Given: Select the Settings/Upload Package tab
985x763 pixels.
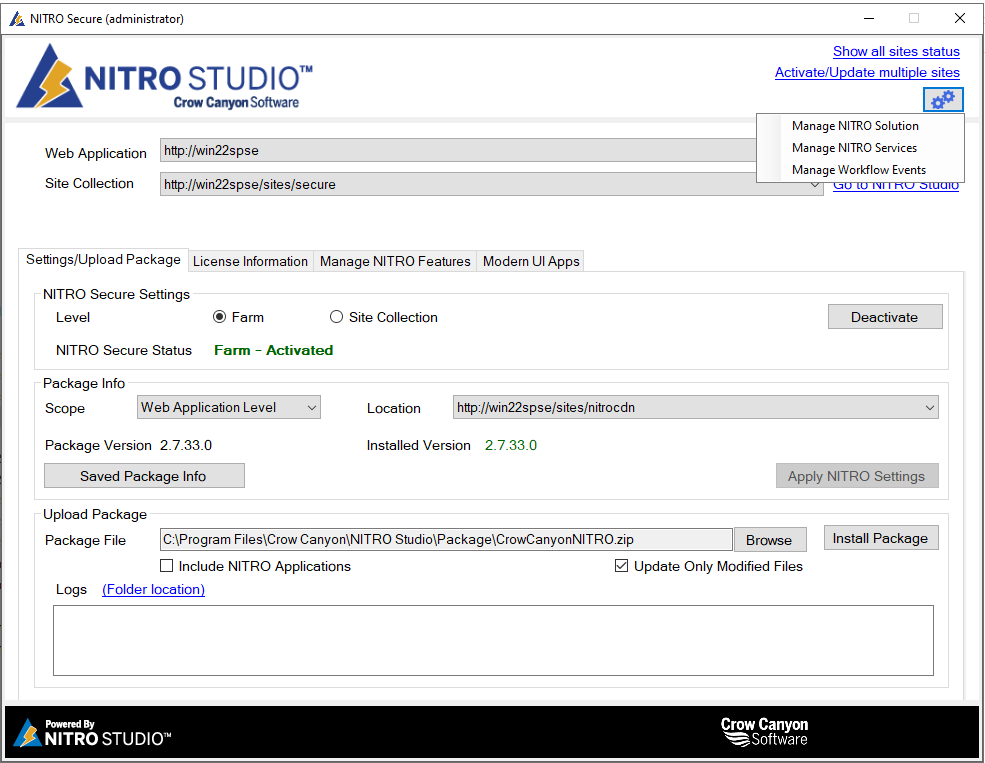Looking at the screenshot, I should coord(103,259).
